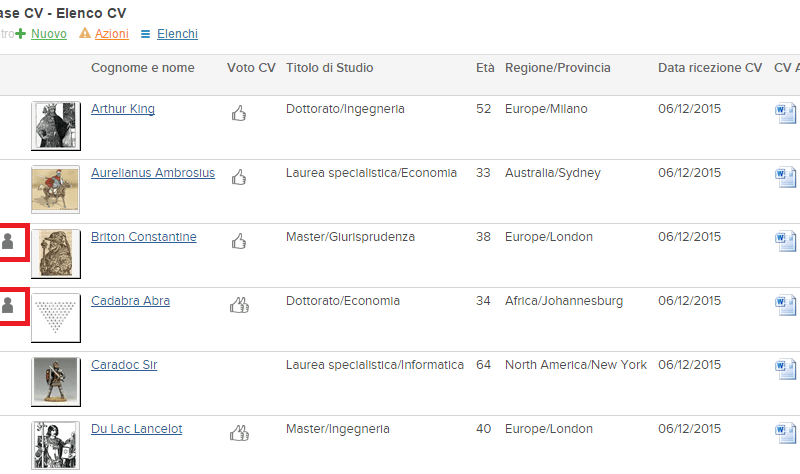Open Word CV document for Arthur King
The image size is (800, 474).
tap(786, 113)
